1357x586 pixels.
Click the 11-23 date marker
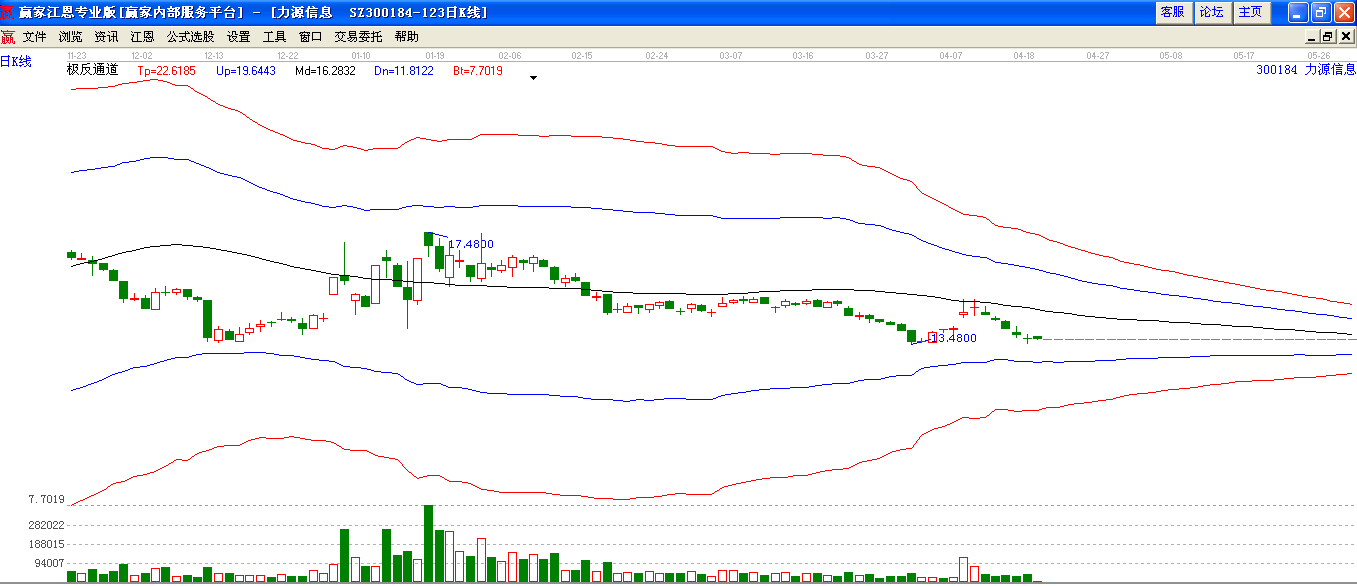pyautogui.click(x=77, y=56)
